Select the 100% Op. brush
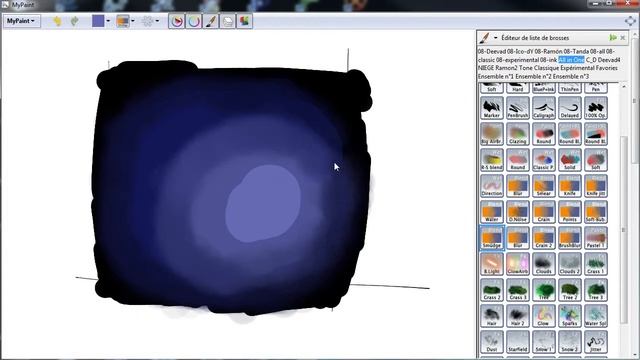The width and height of the screenshot is (640, 360). click(596, 108)
